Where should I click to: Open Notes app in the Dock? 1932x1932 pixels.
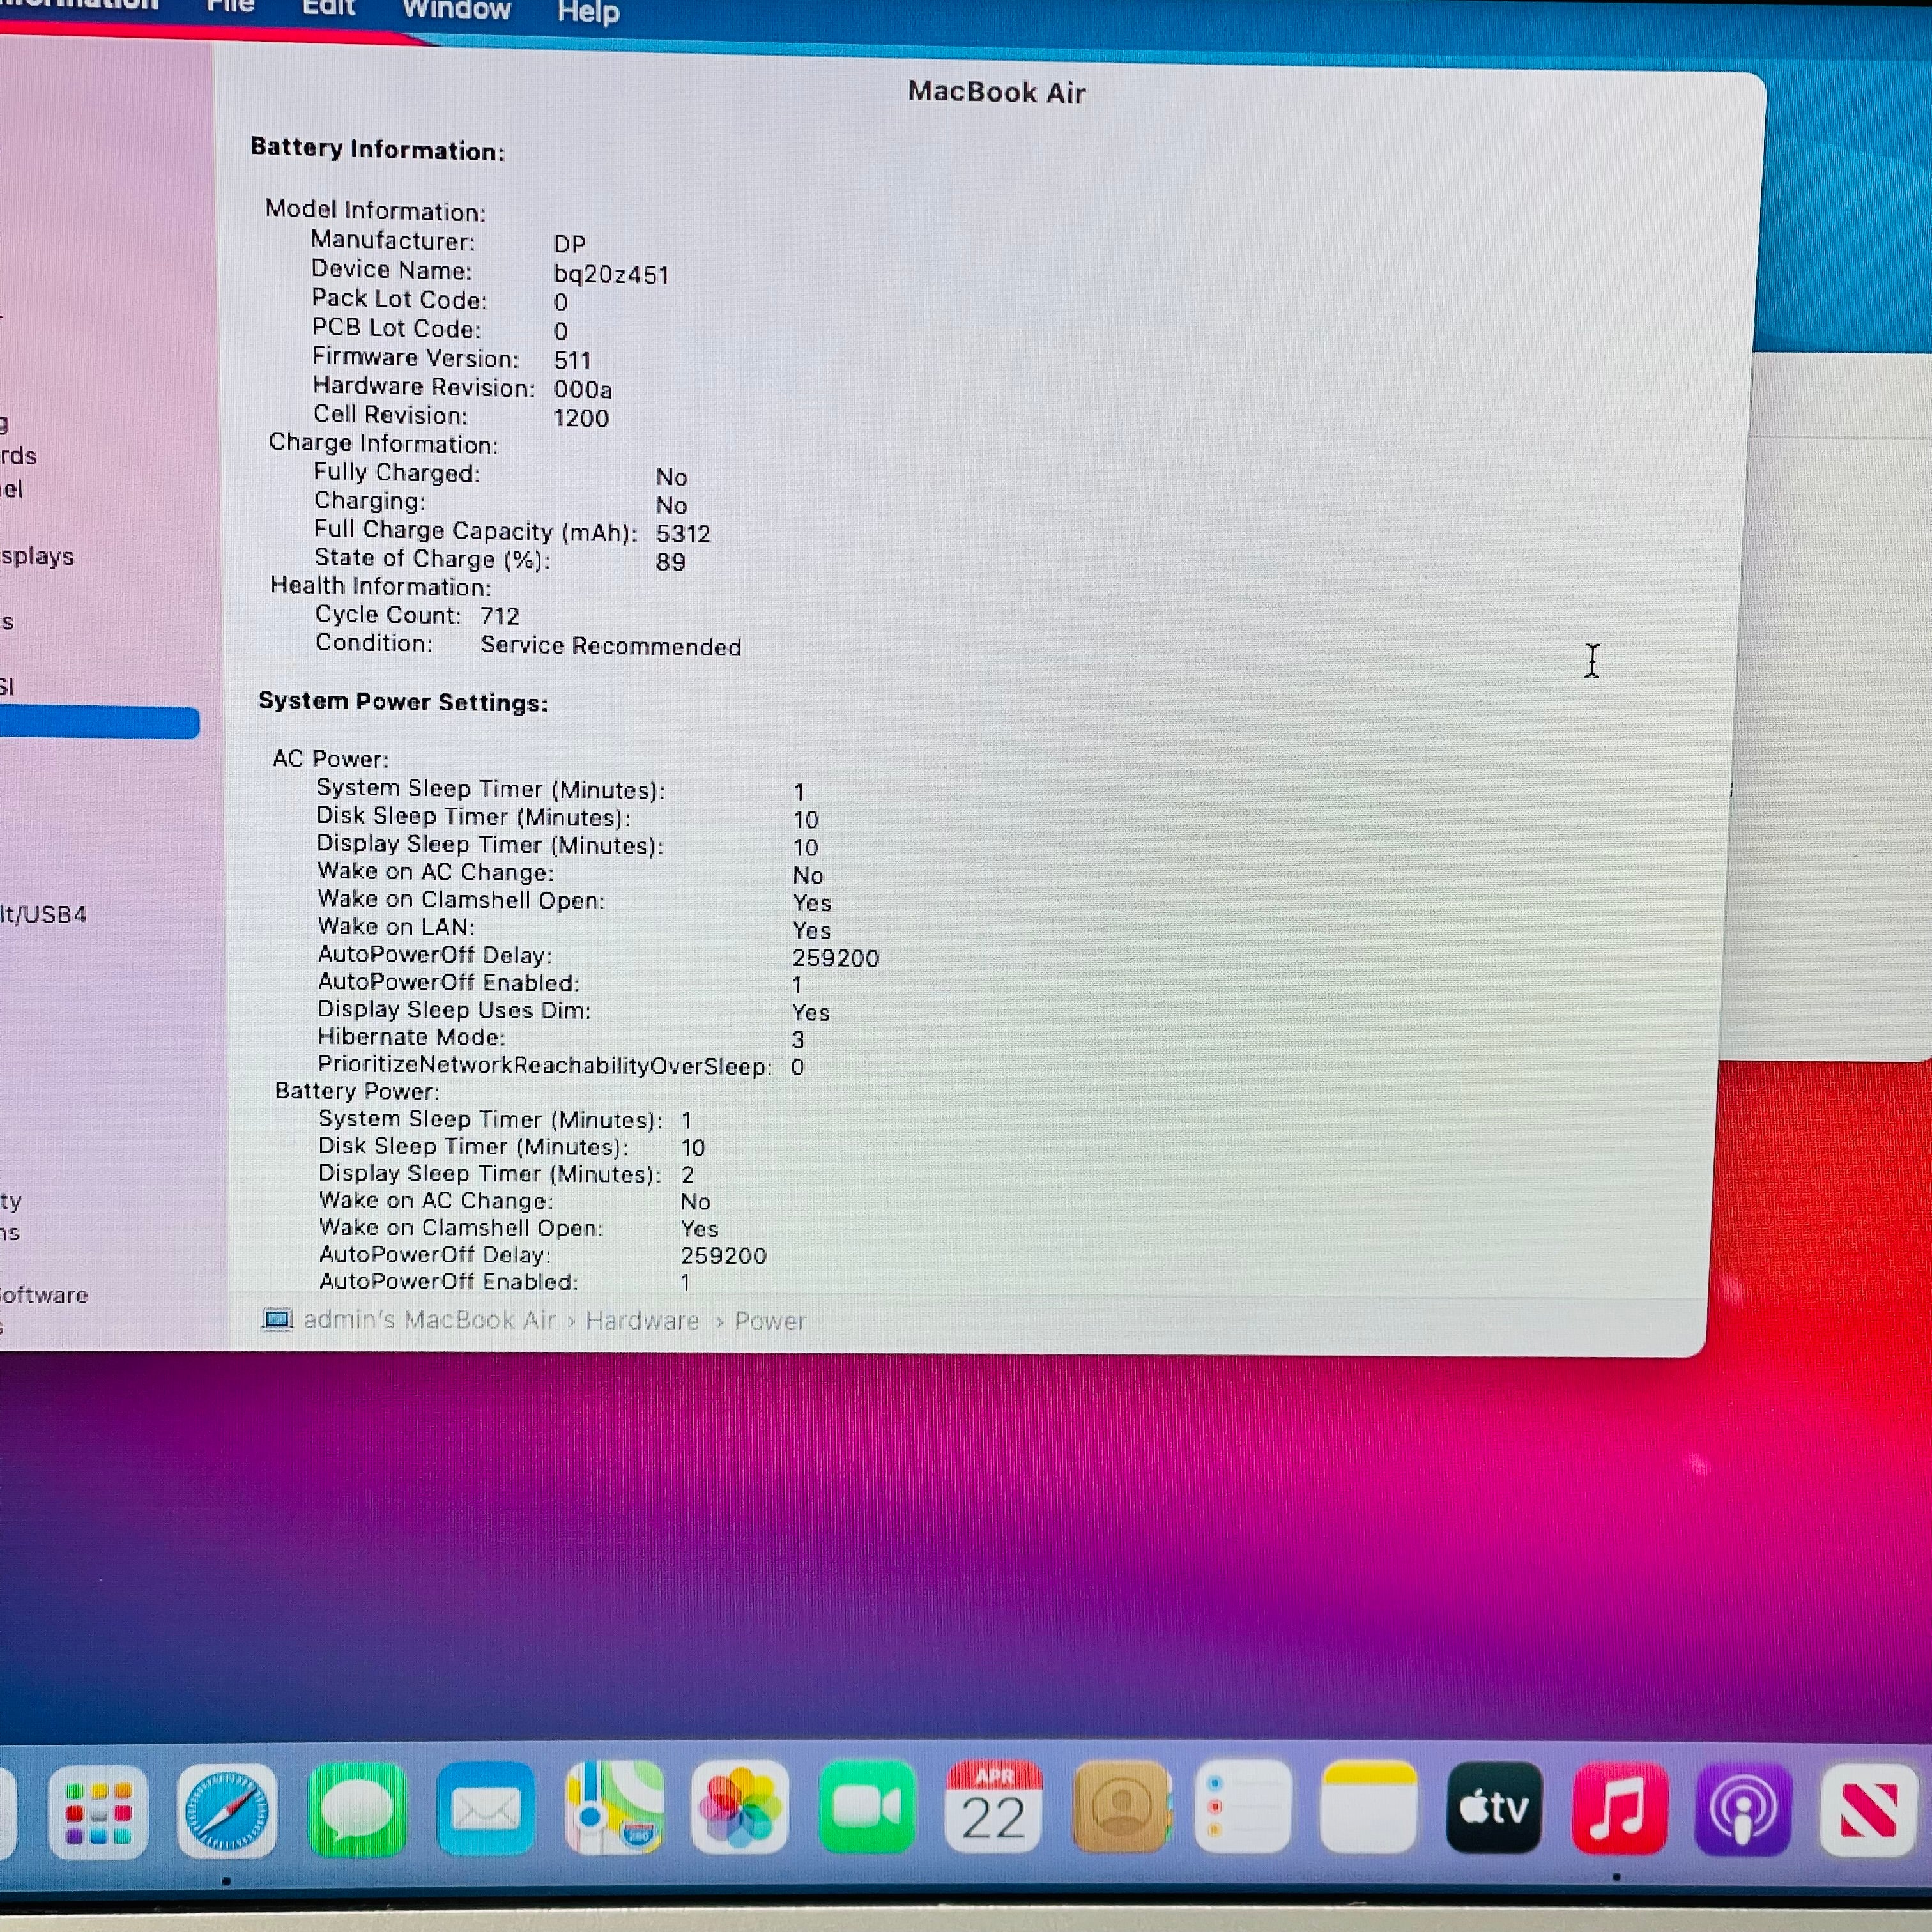1368,1807
